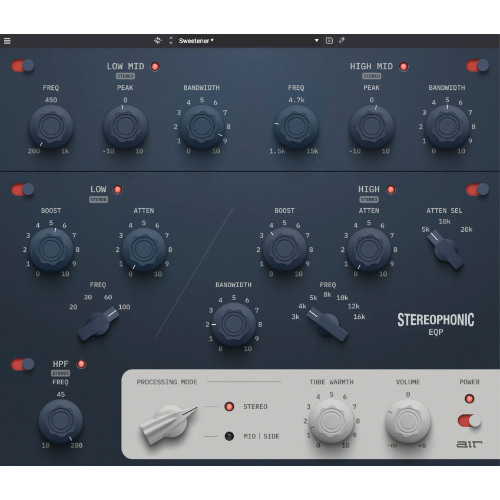Screen dimensions: 500x500
Task: Click the 20k label on Atten Sel
Action: [x=466, y=229]
